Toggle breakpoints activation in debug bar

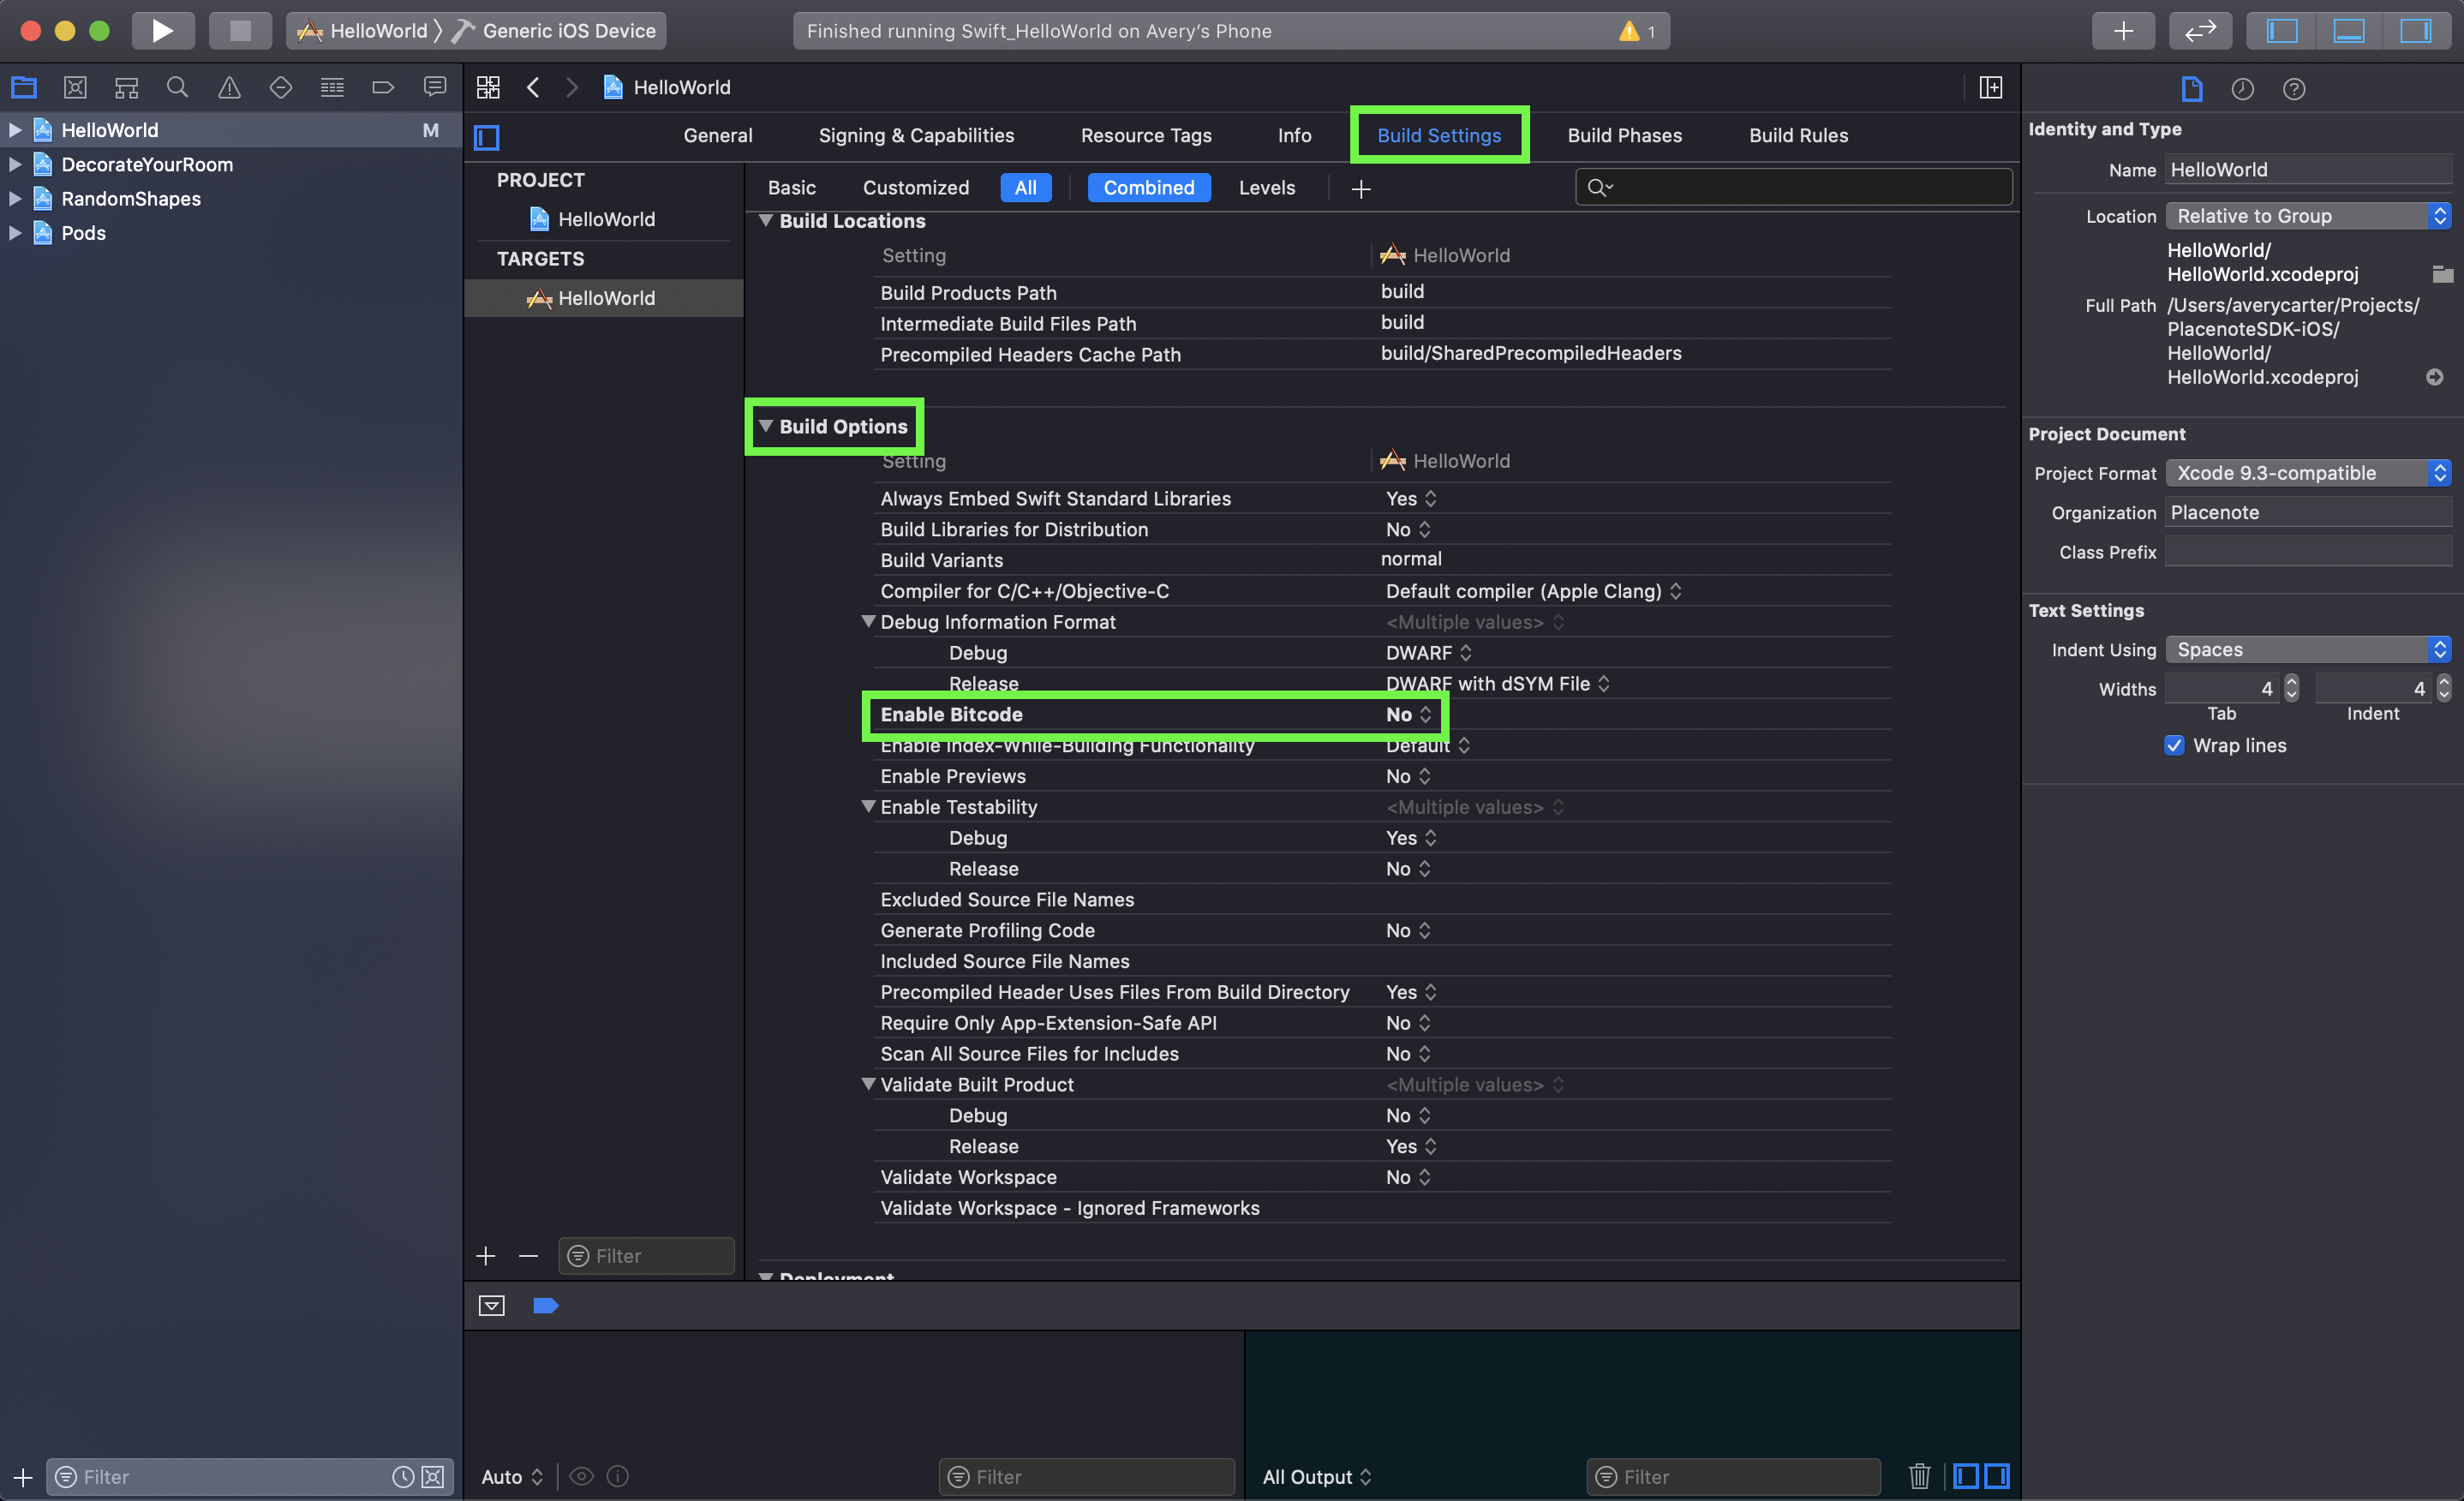(x=545, y=1305)
